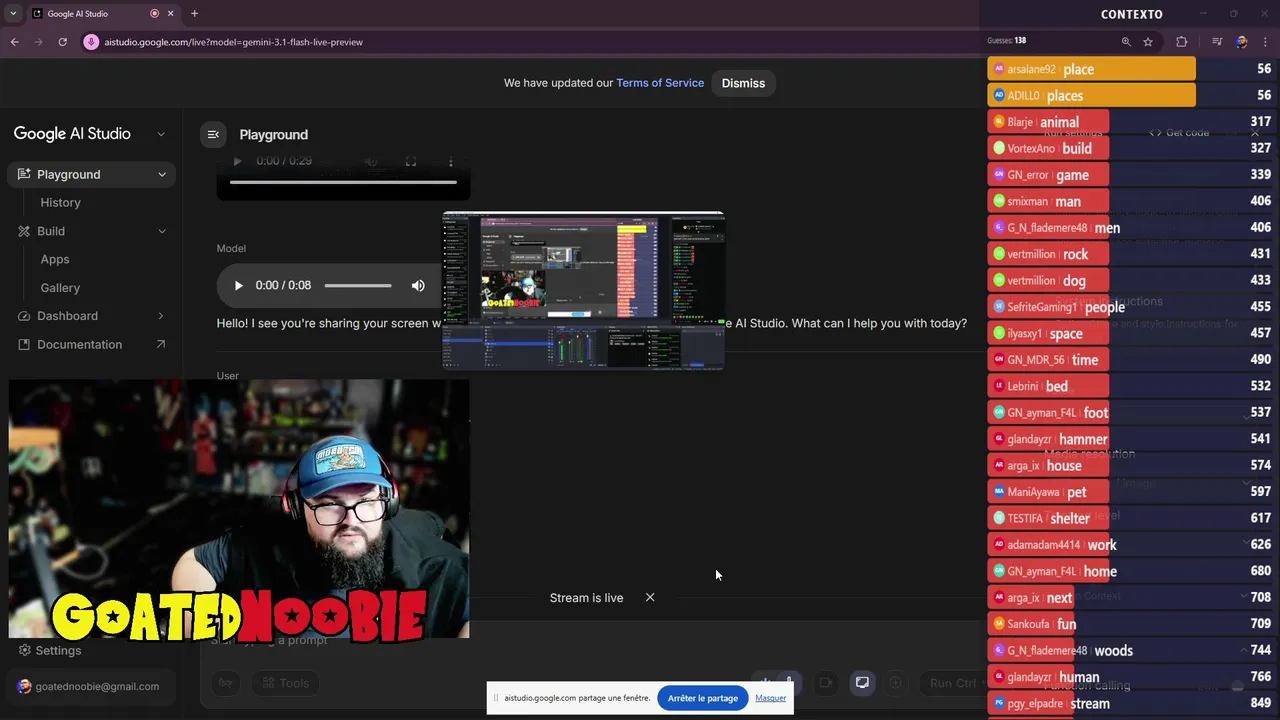1280x720 pixels.
Task: Expand the Dashboard submenu arrow
Action: 161,316
